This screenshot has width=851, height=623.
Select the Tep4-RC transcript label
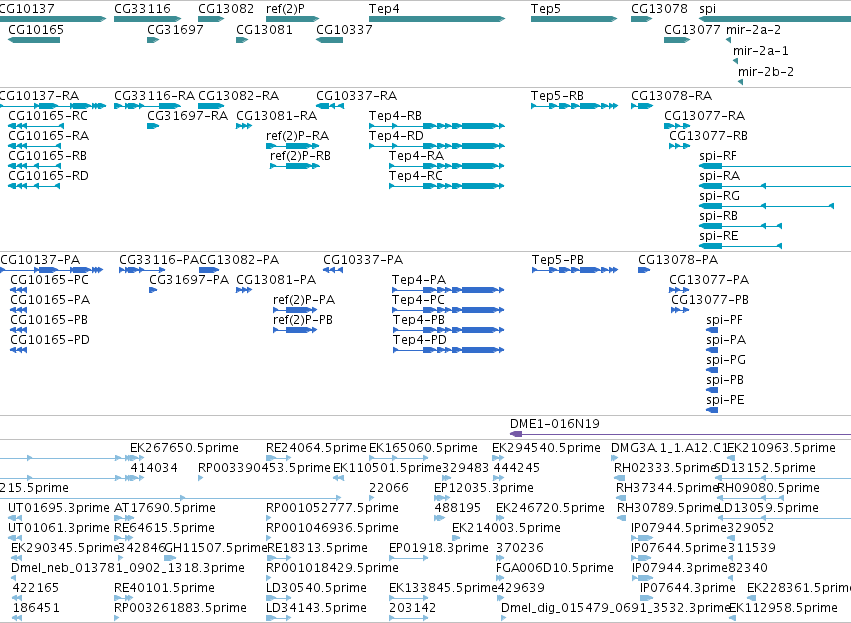416,176
